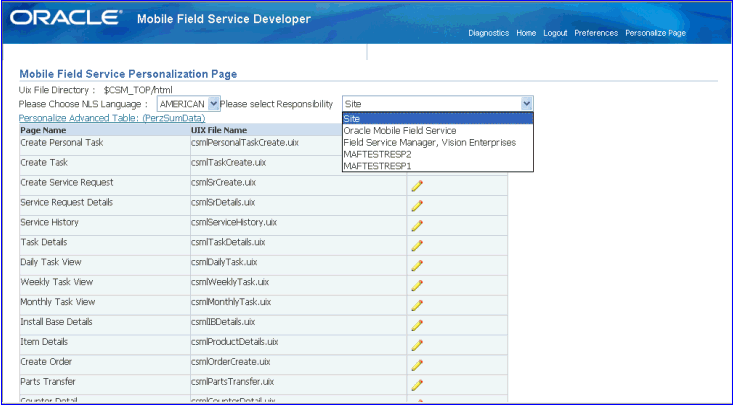Screen dimensions: 734x406
Task: Personalize Daily Task View using pencil icon
Action: (417, 266)
